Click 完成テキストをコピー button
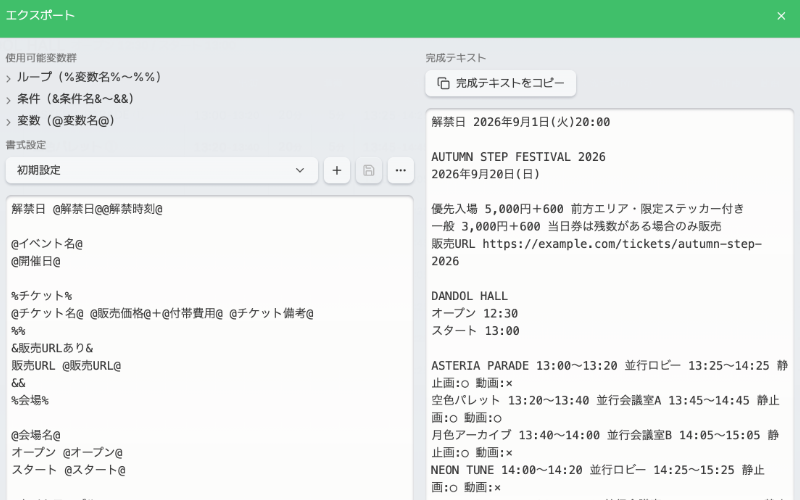The image size is (800, 500). click(501, 83)
